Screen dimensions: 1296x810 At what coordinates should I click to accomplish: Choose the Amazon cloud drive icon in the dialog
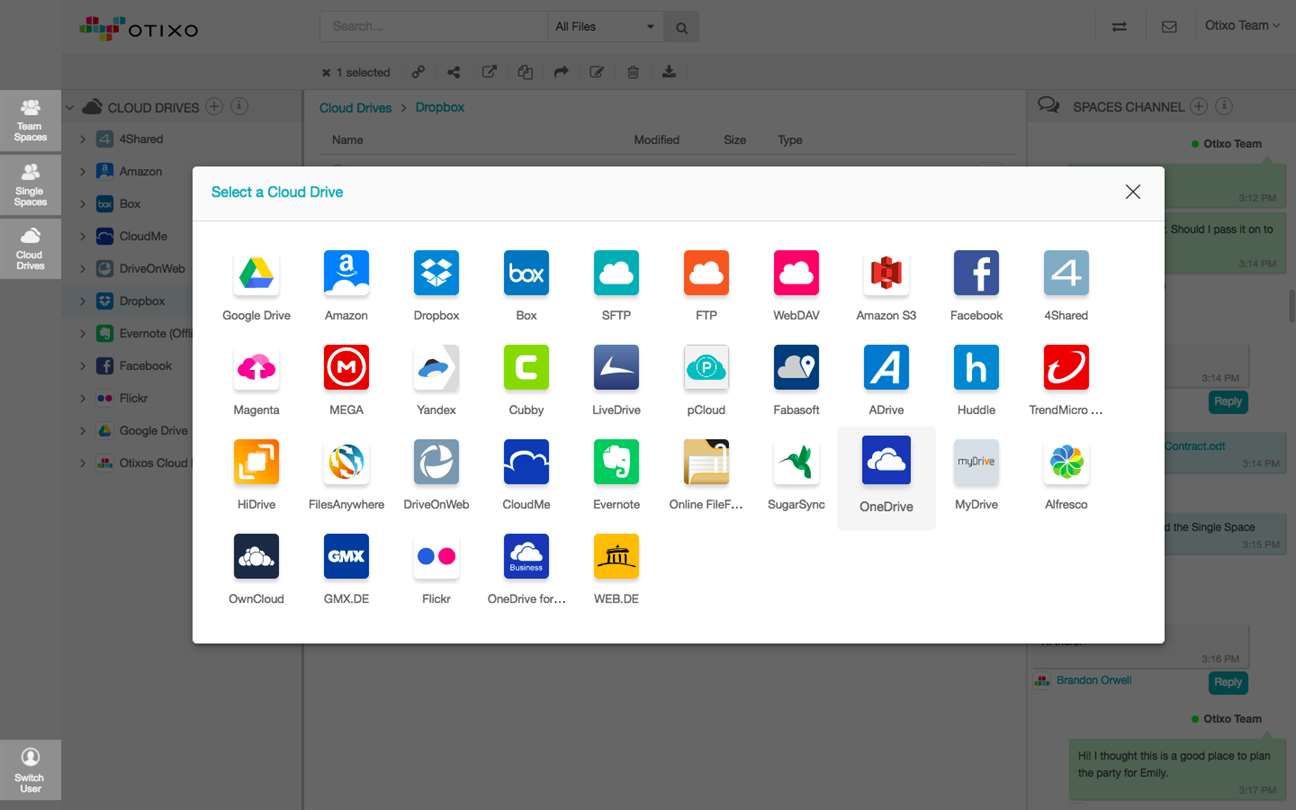coord(346,273)
